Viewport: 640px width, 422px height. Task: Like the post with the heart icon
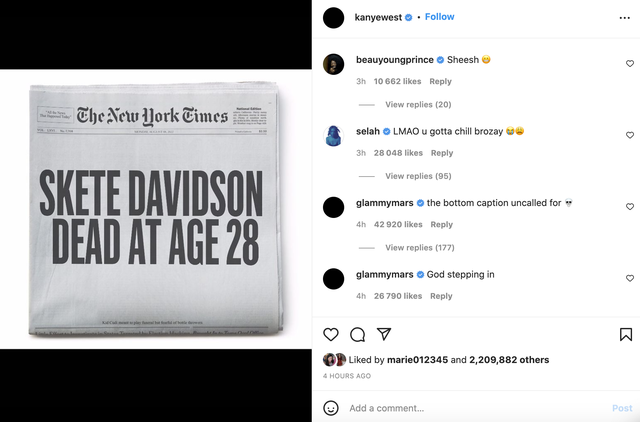tap(331, 334)
